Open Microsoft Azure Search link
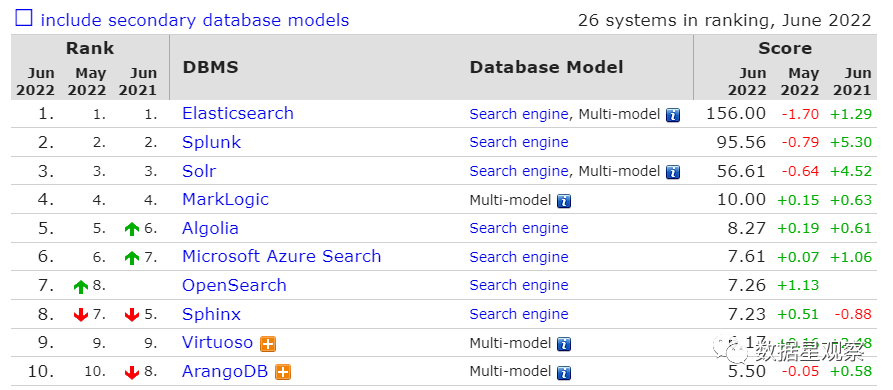The height and width of the screenshot is (390, 893). (x=281, y=257)
